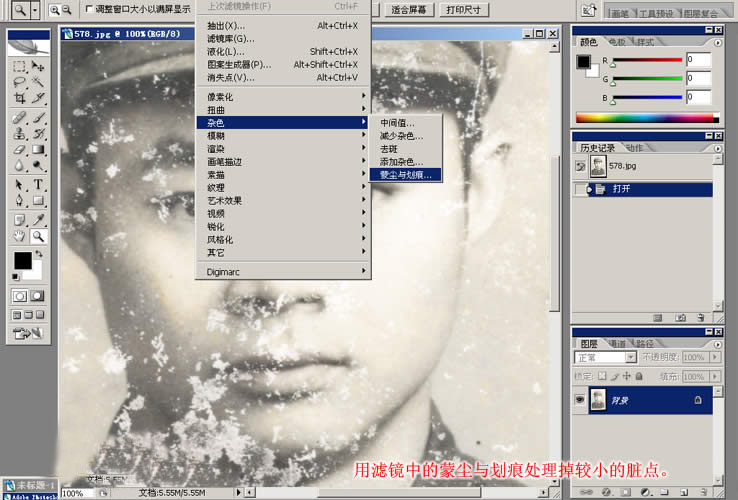The height and width of the screenshot is (500, 738).
Task: Click the zoom out magnifier icon
Action: 67,9
